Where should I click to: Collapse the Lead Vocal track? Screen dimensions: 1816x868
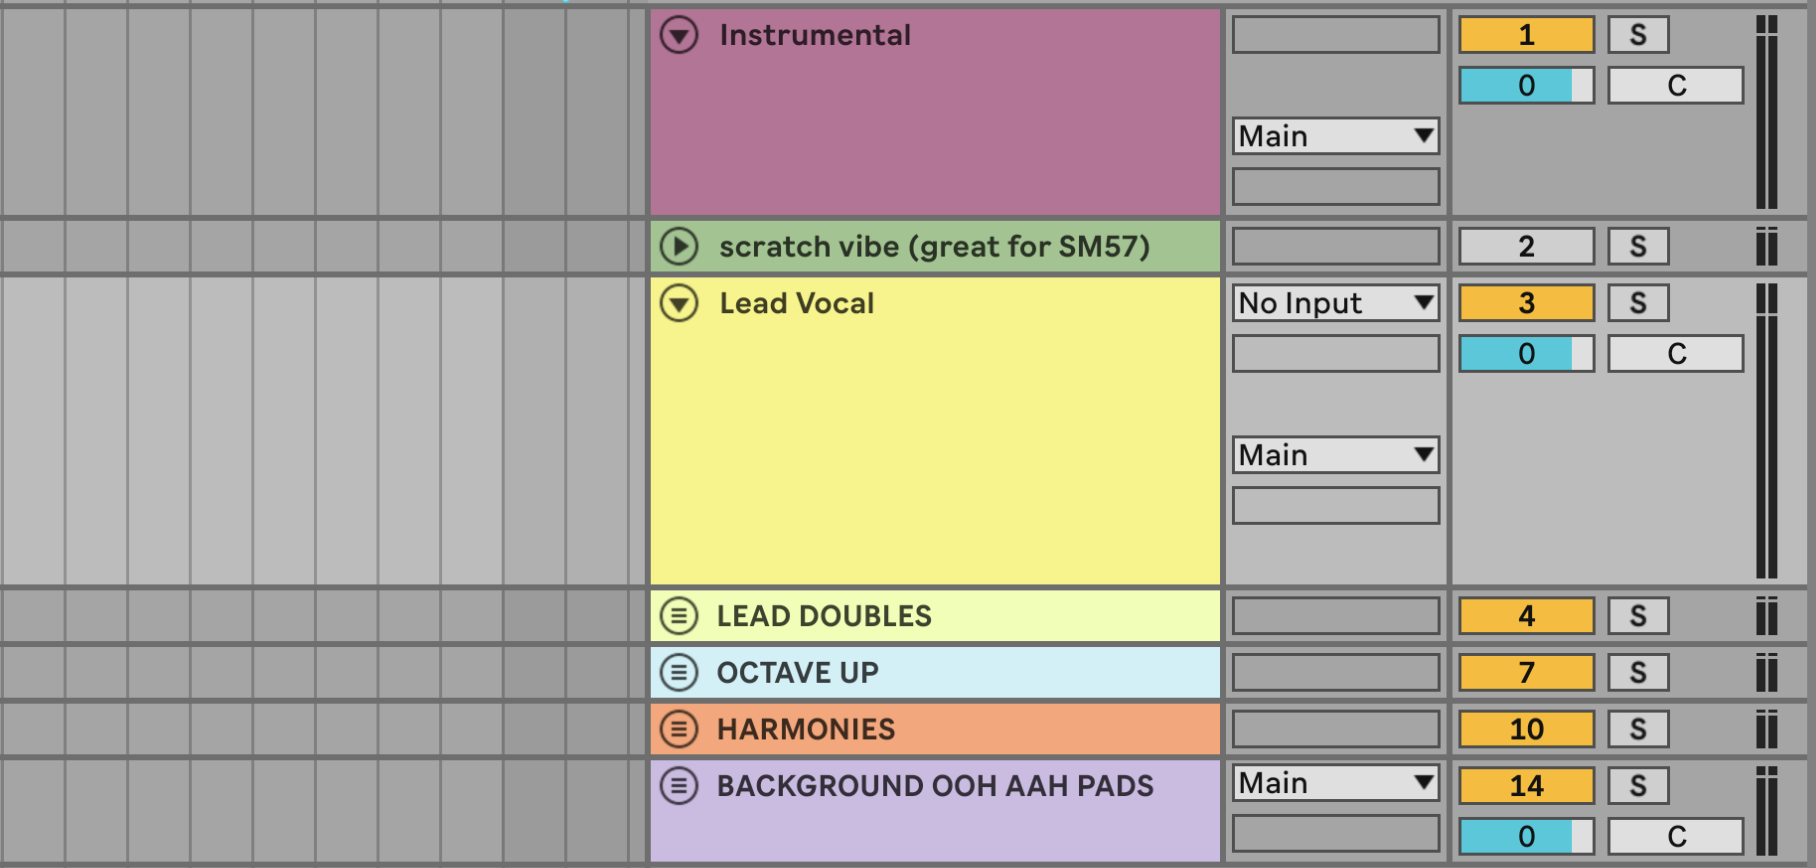679,303
